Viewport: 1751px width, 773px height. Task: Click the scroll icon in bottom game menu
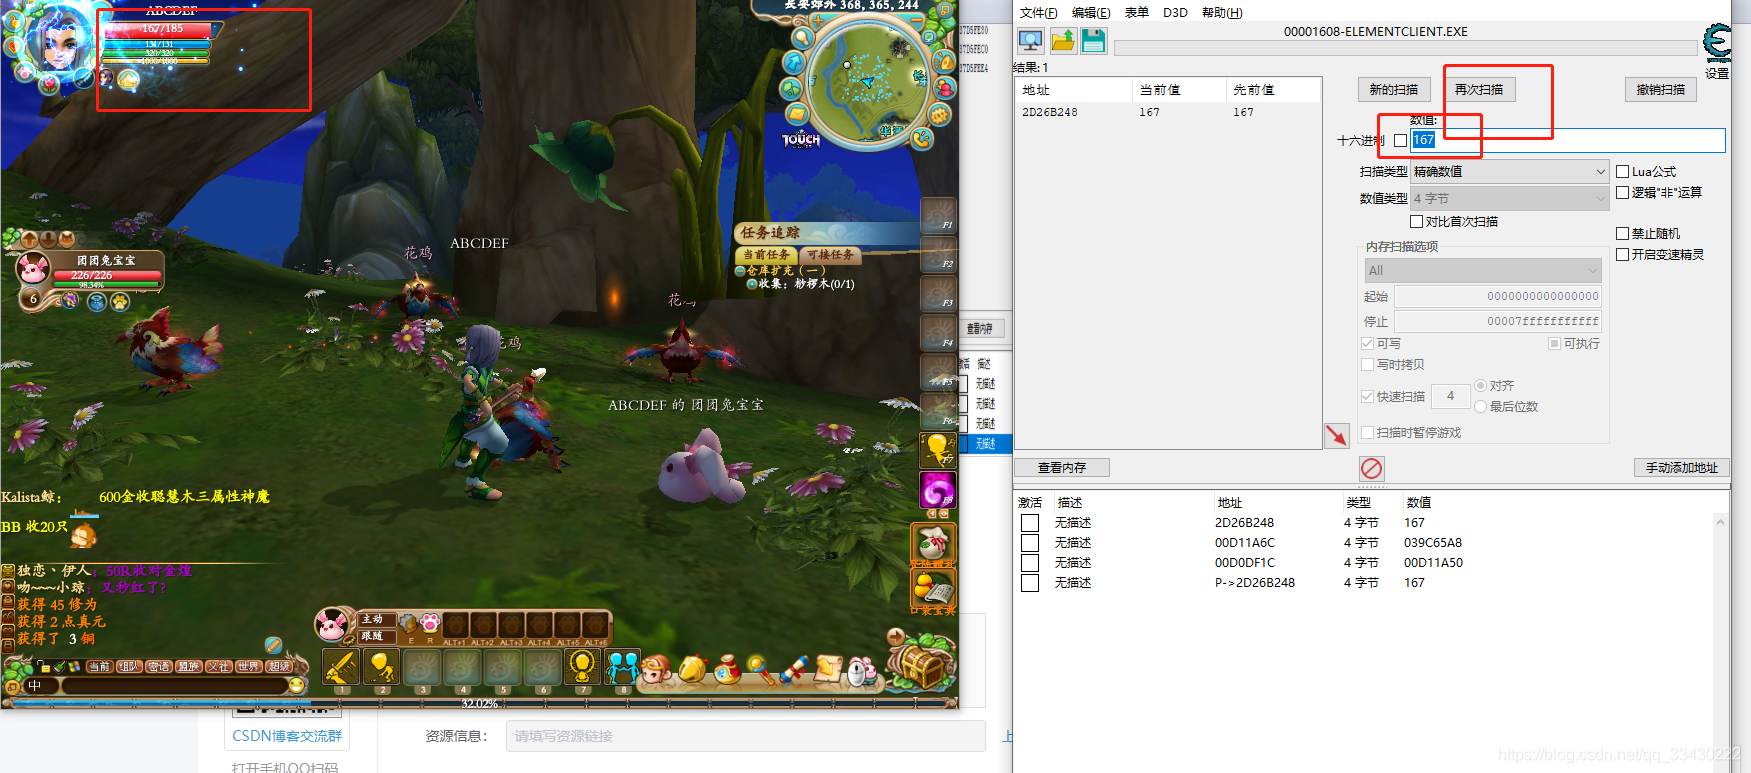click(829, 669)
